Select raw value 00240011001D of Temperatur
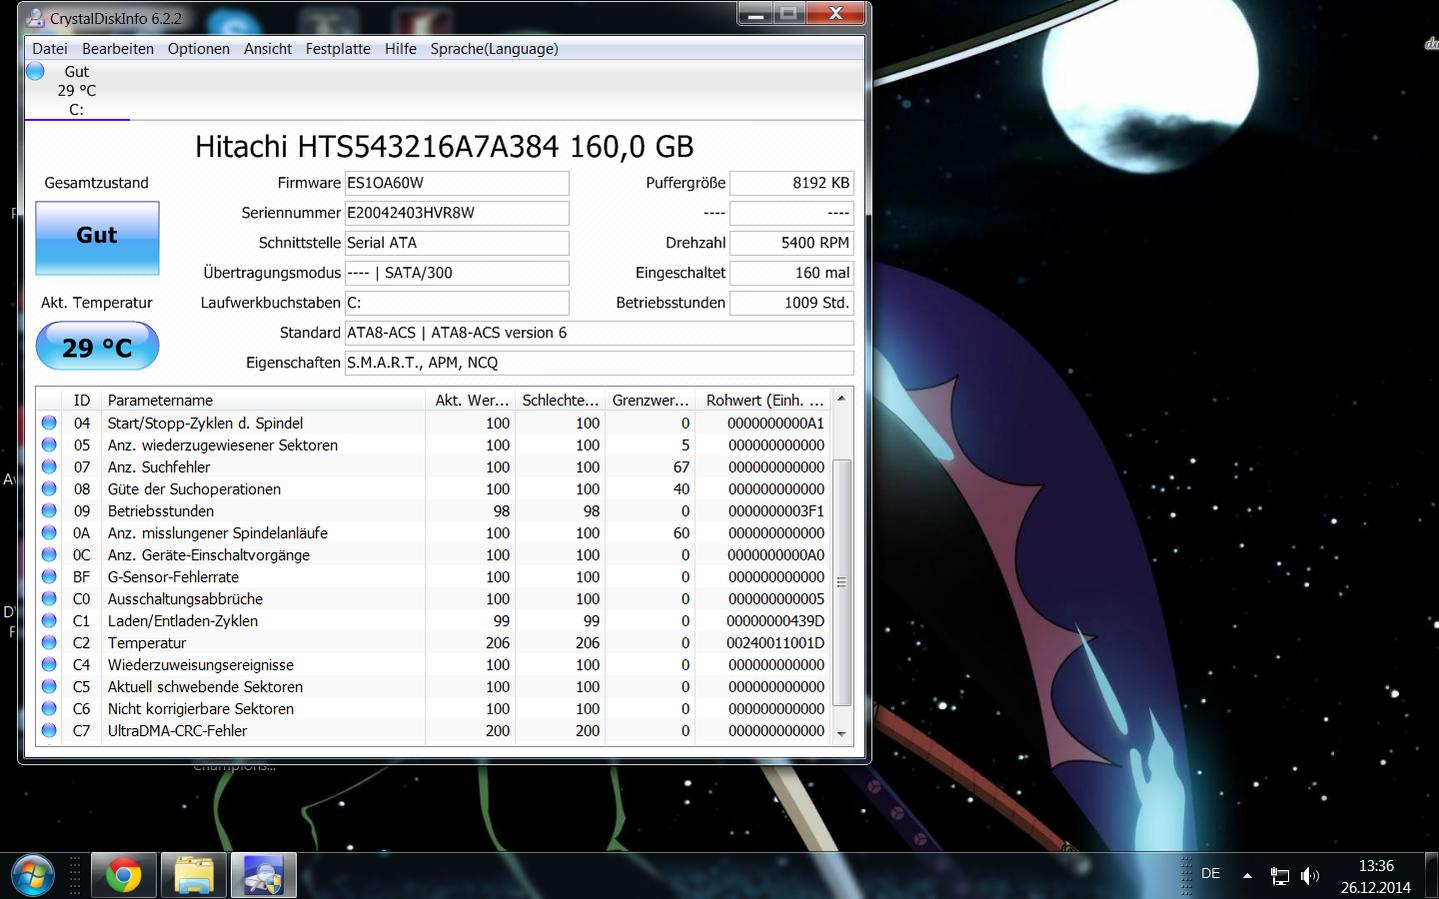 pos(776,643)
